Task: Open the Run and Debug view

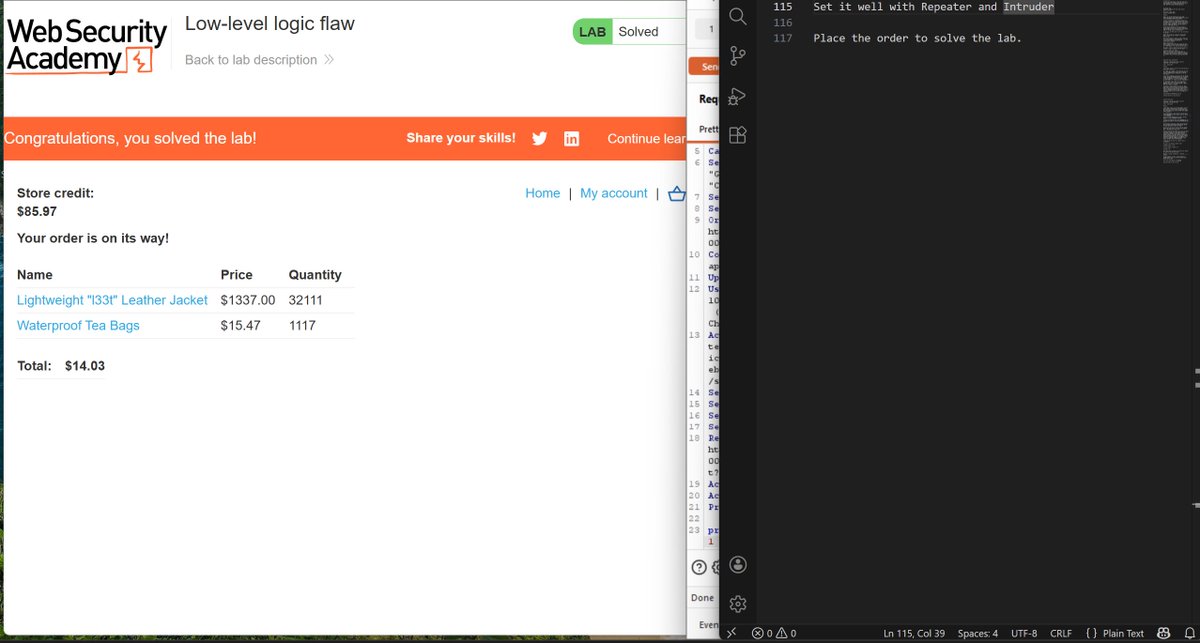Action: (x=737, y=96)
